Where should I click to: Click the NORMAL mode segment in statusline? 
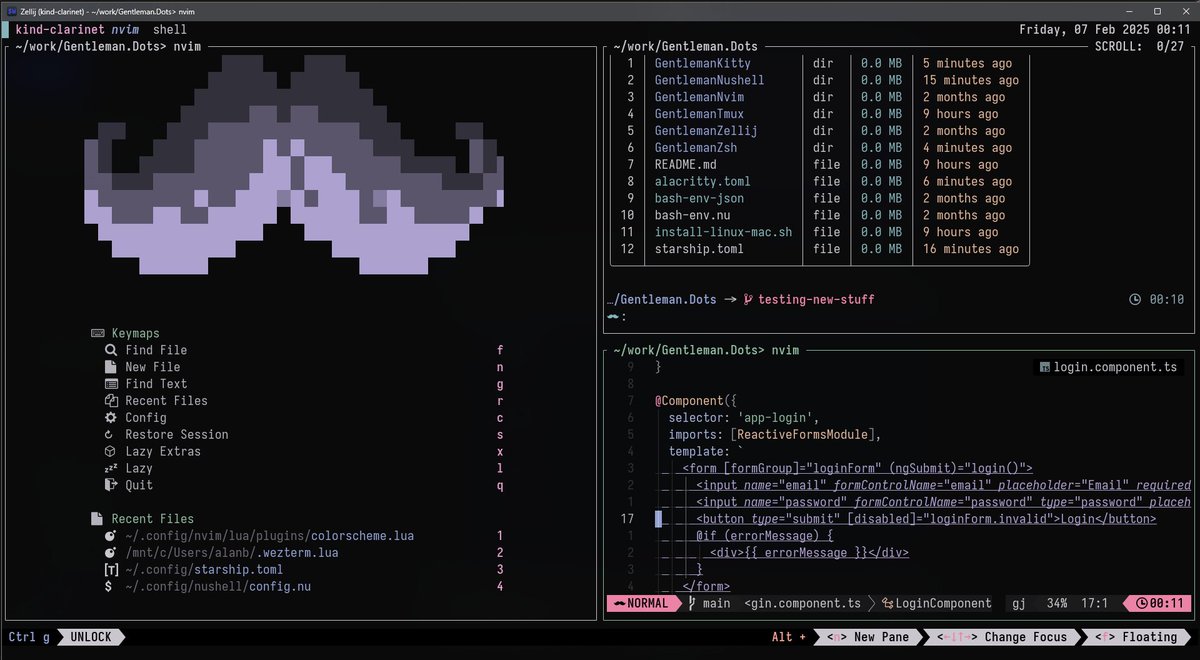click(x=643, y=603)
